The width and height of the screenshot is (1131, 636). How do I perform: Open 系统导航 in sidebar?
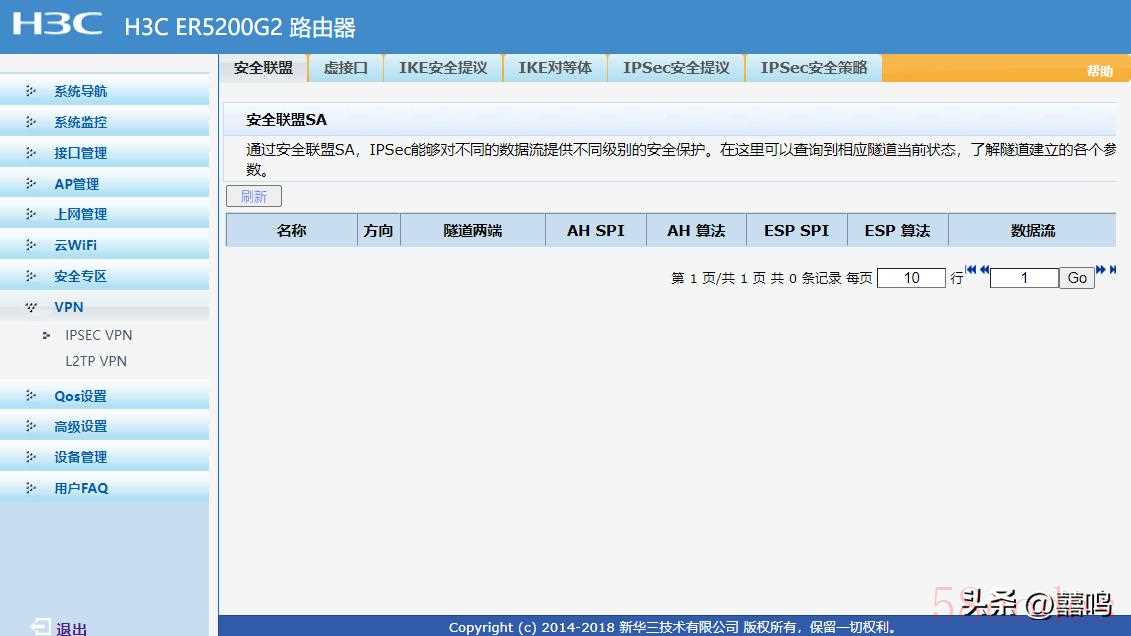point(80,92)
